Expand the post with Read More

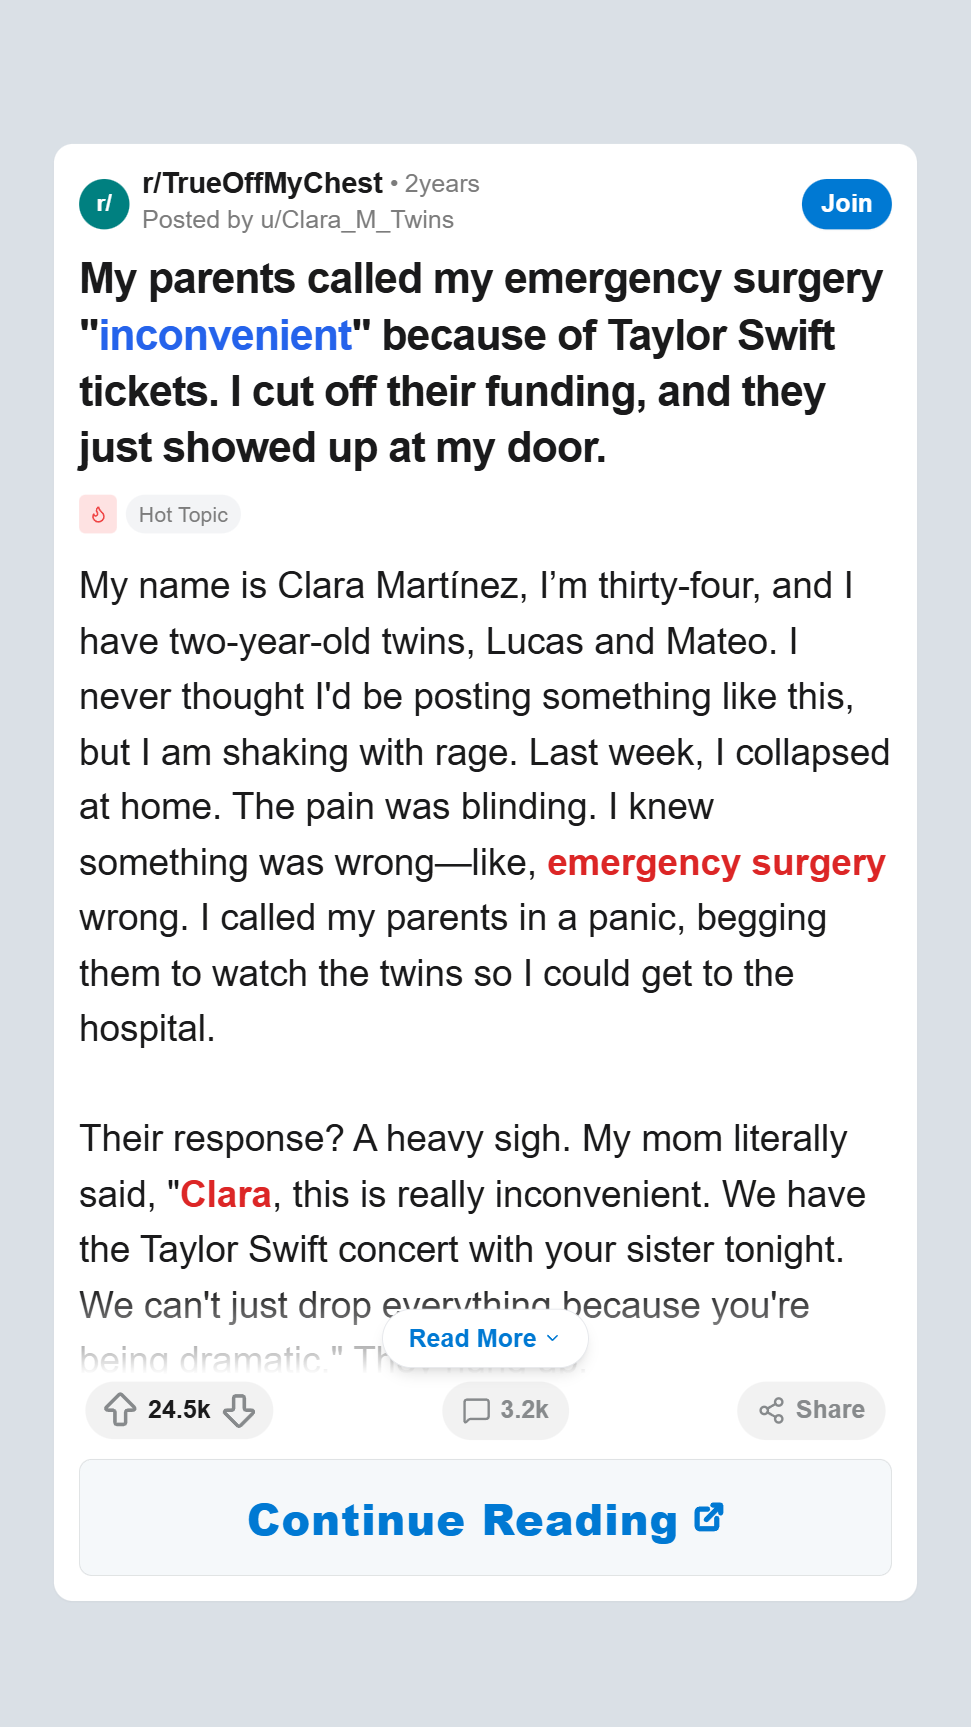[472, 1338]
